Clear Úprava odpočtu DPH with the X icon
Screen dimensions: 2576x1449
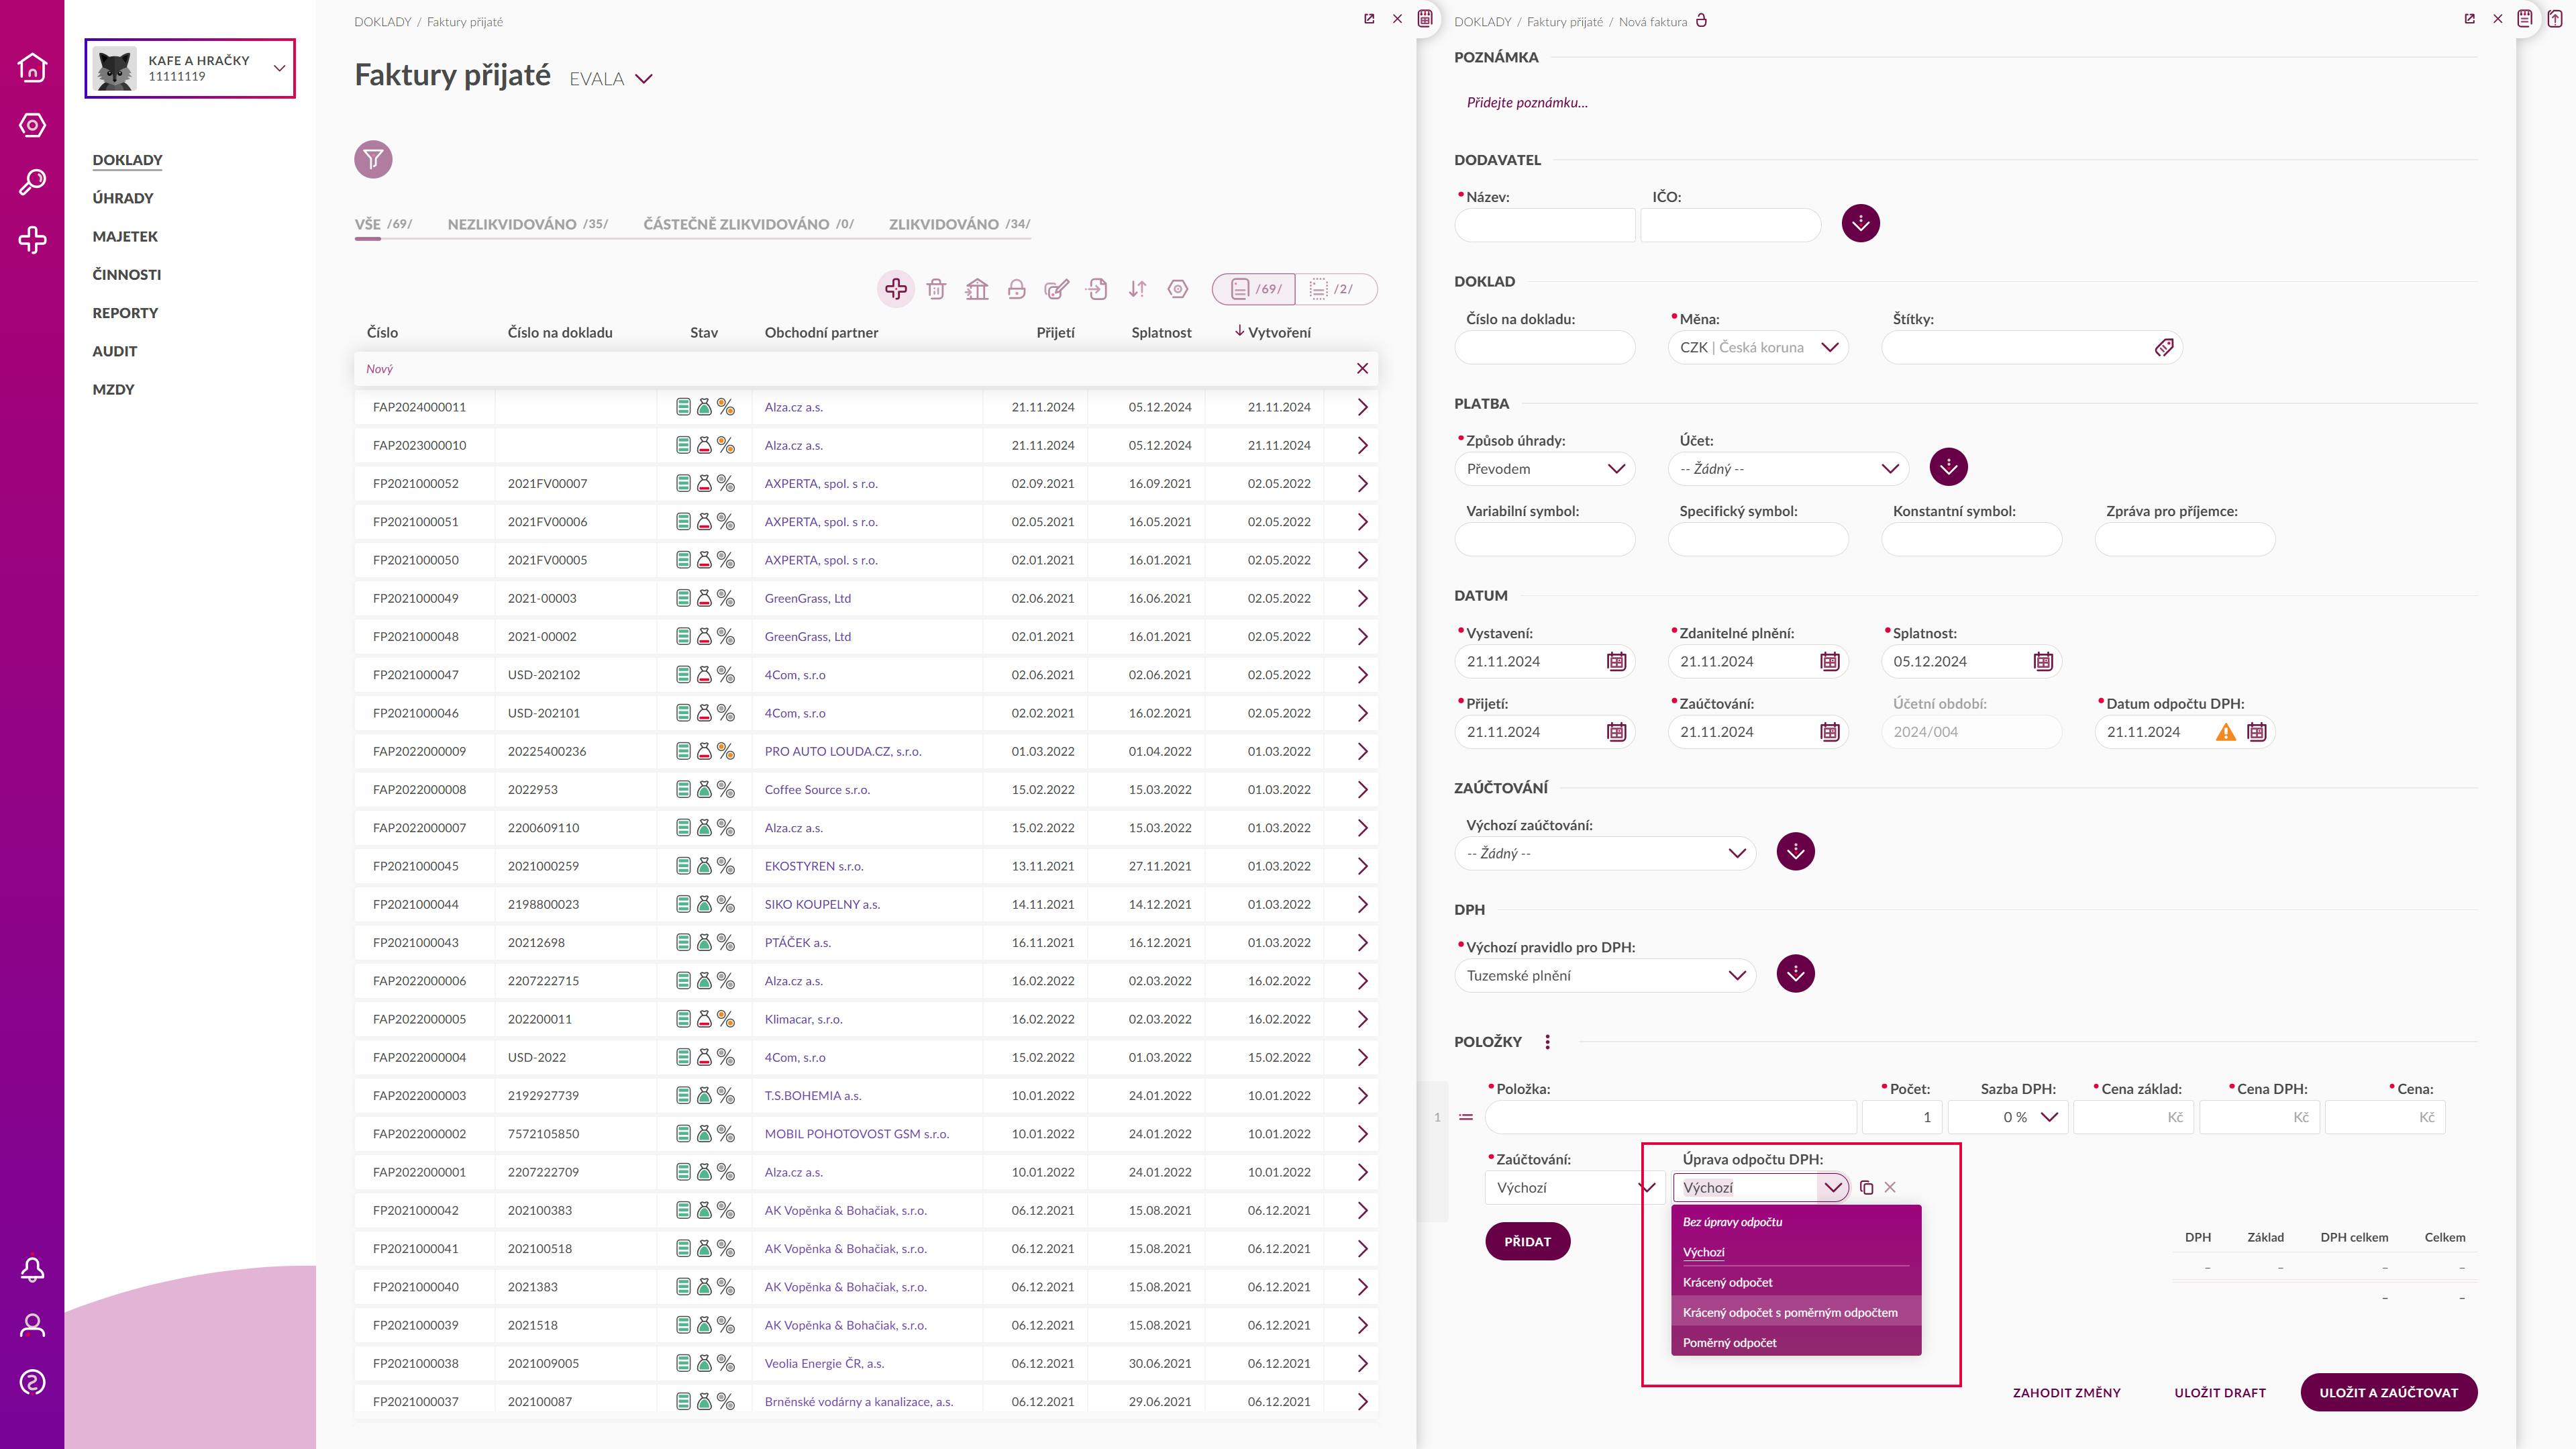pyautogui.click(x=1890, y=1188)
